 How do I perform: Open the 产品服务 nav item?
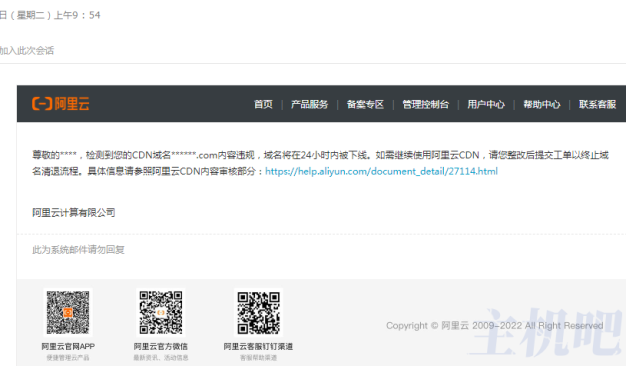coord(309,105)
